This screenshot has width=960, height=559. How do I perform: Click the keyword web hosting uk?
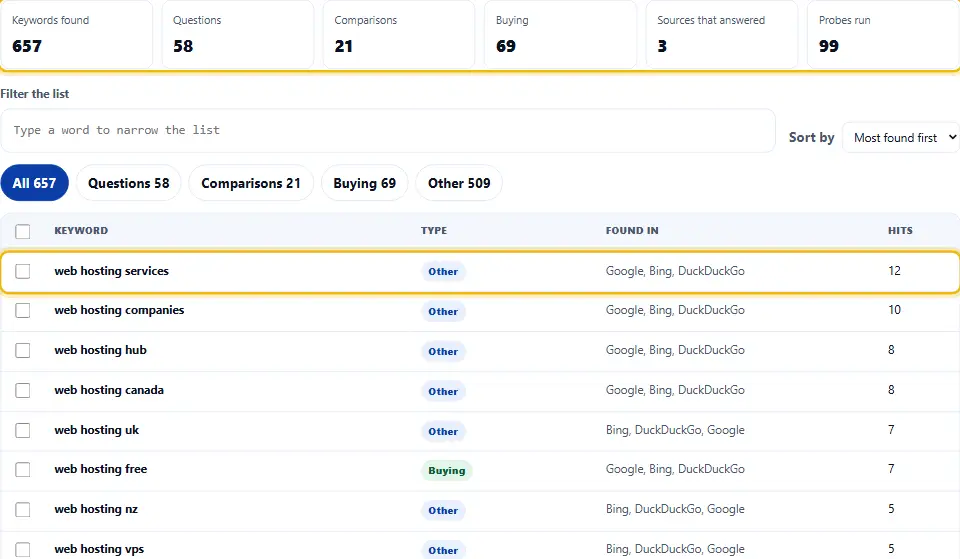(97, 430)
